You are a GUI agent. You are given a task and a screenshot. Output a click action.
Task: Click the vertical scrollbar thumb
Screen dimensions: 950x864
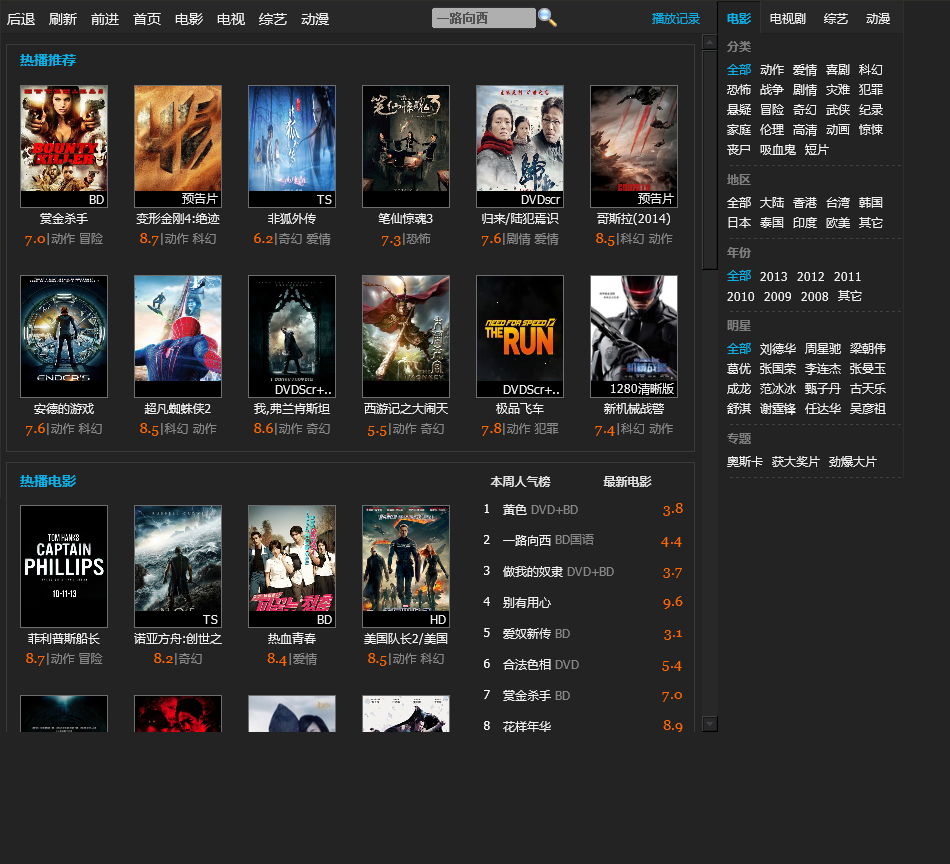click(x=709, y=159)
